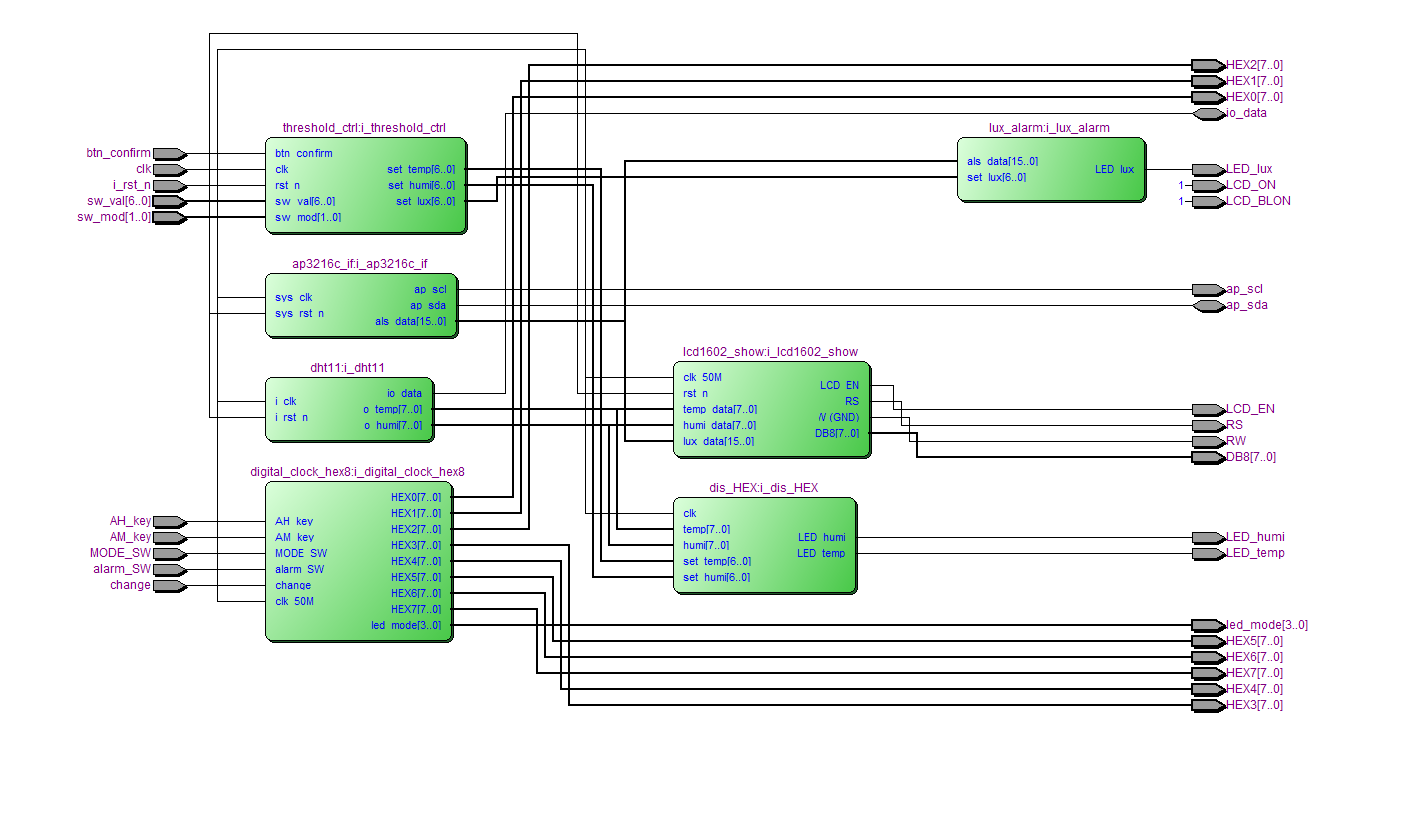This screenshot has width=1411, height=816.
Task: Select the io_data bidirectional pin symbol
Action: coord(1209,114)
